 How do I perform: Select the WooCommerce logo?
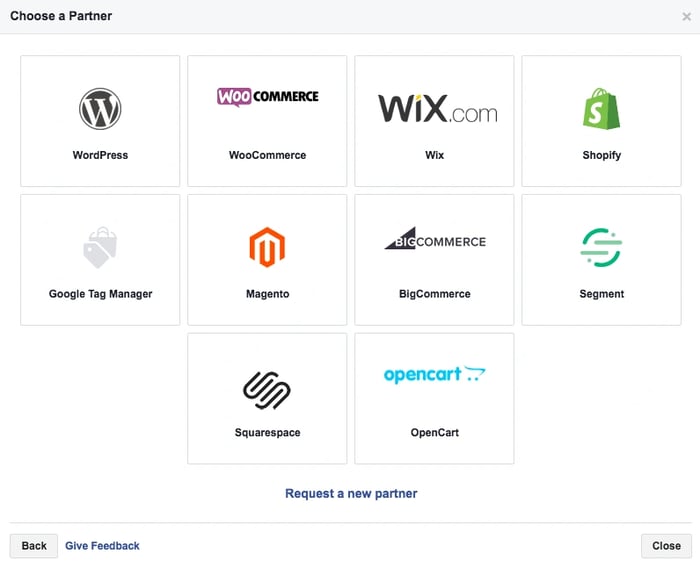[x=267, y=97]
